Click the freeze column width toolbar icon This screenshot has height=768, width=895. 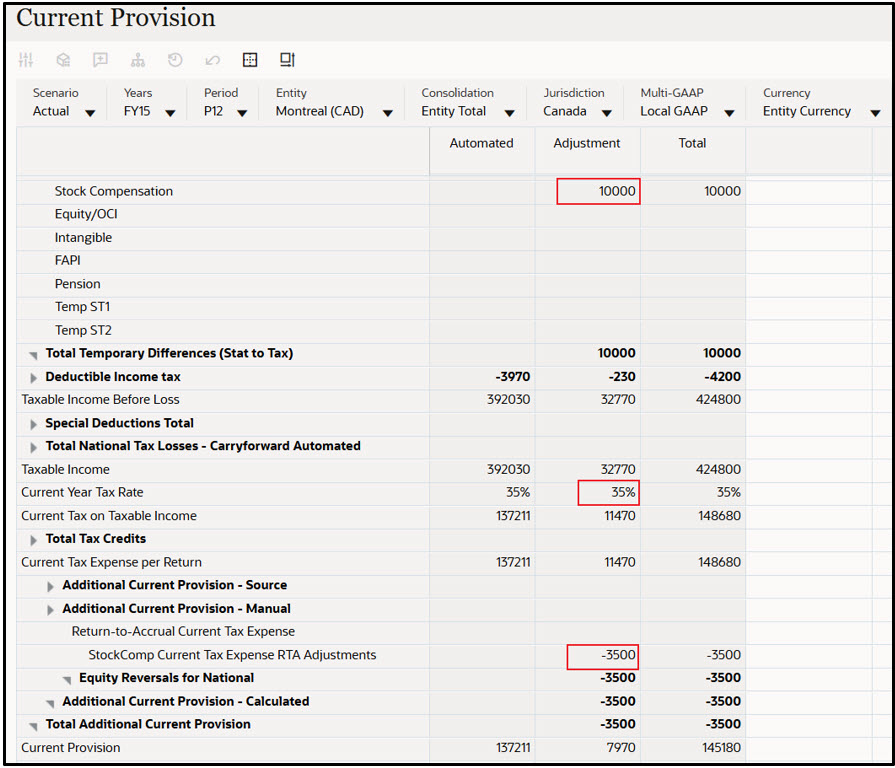pyautogui.click(x=287, y=59)
